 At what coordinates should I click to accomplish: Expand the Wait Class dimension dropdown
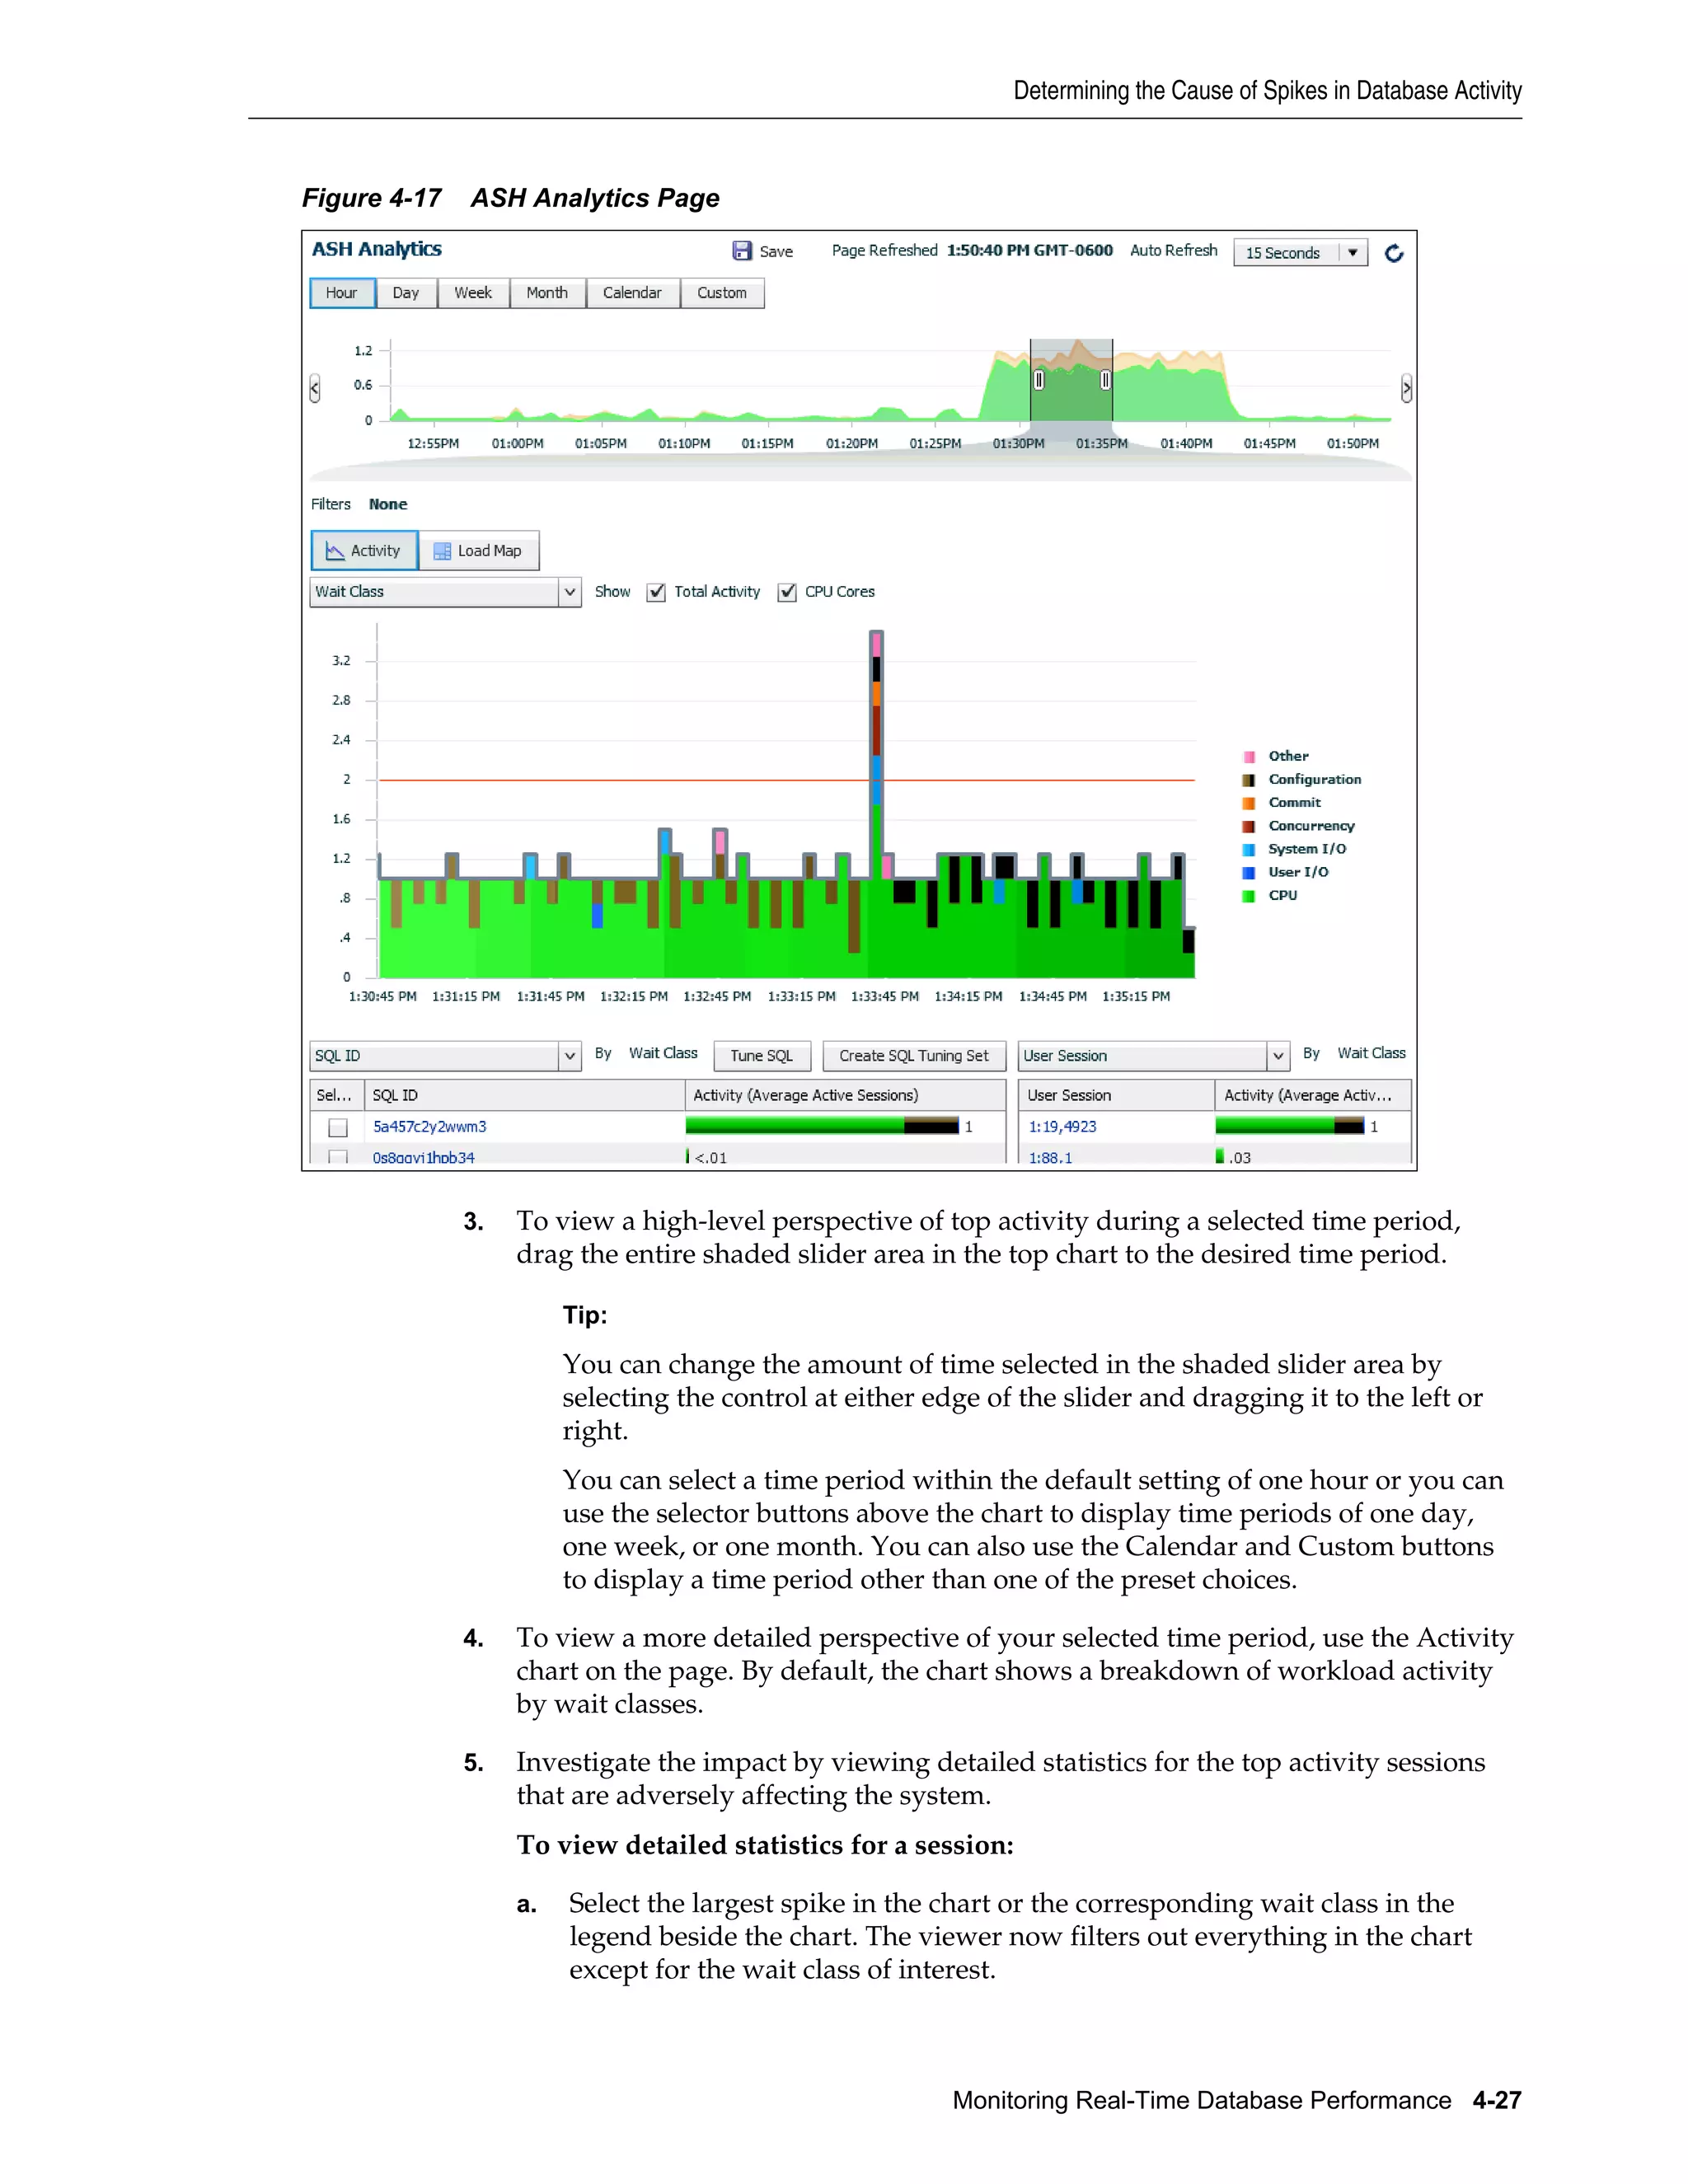click(x=569, y=592)
